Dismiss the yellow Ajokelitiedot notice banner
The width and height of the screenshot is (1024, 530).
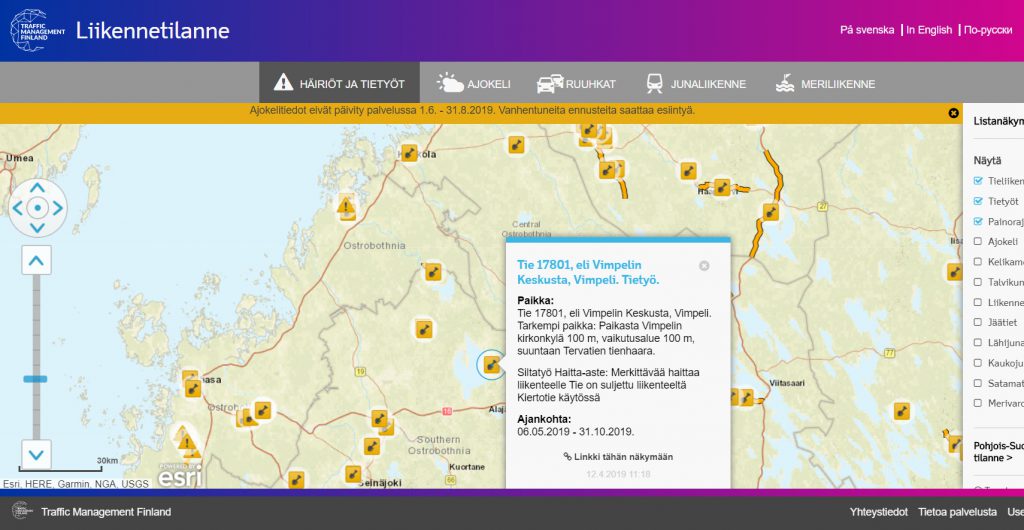[953, 113]
